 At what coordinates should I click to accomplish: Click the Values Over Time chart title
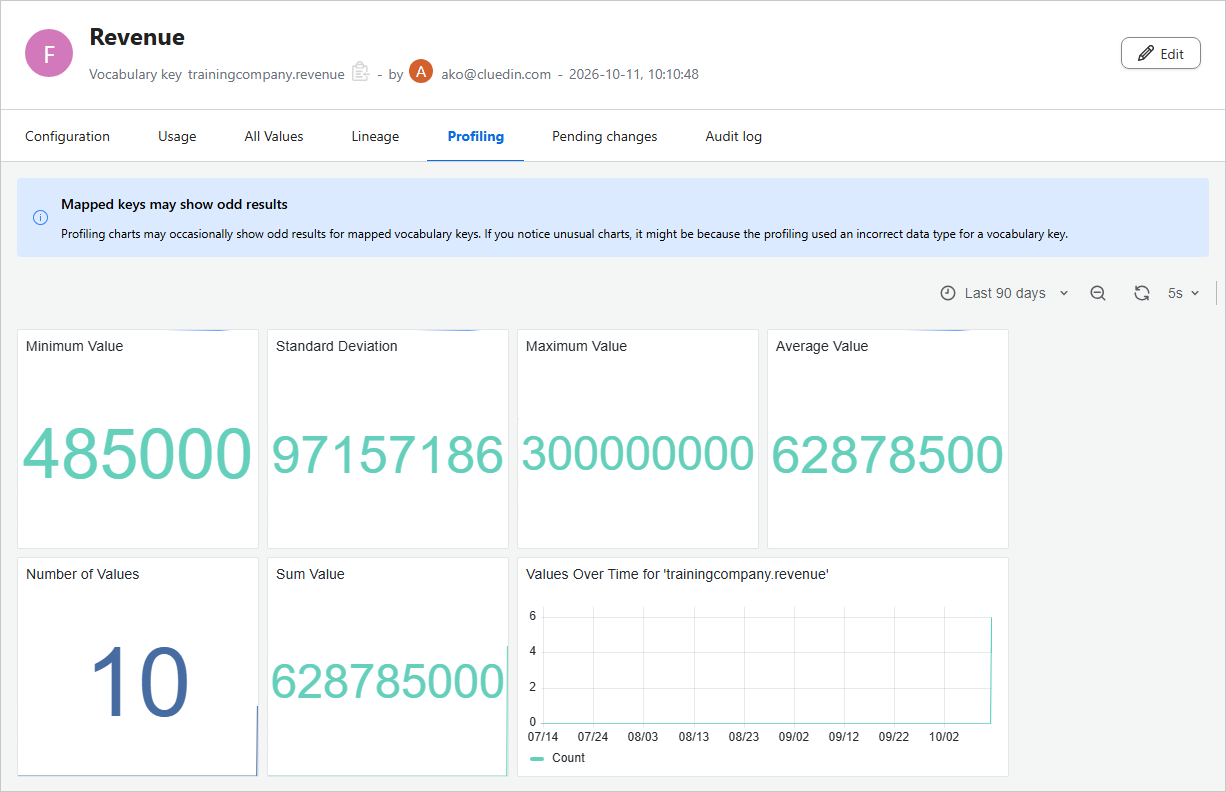pos(677,574)
